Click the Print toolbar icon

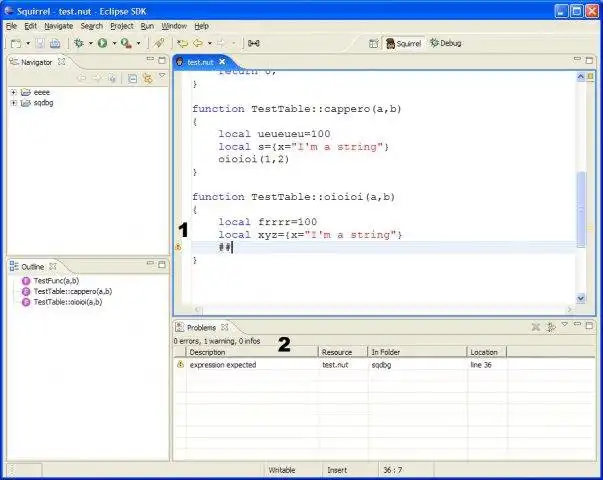pos(55,43)
